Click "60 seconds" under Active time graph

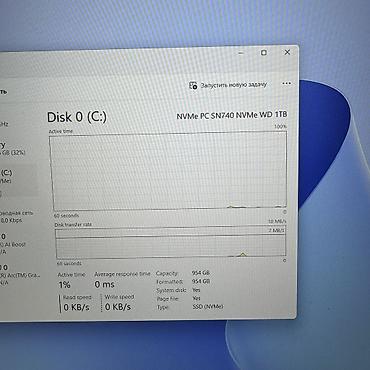pos(66,215)
